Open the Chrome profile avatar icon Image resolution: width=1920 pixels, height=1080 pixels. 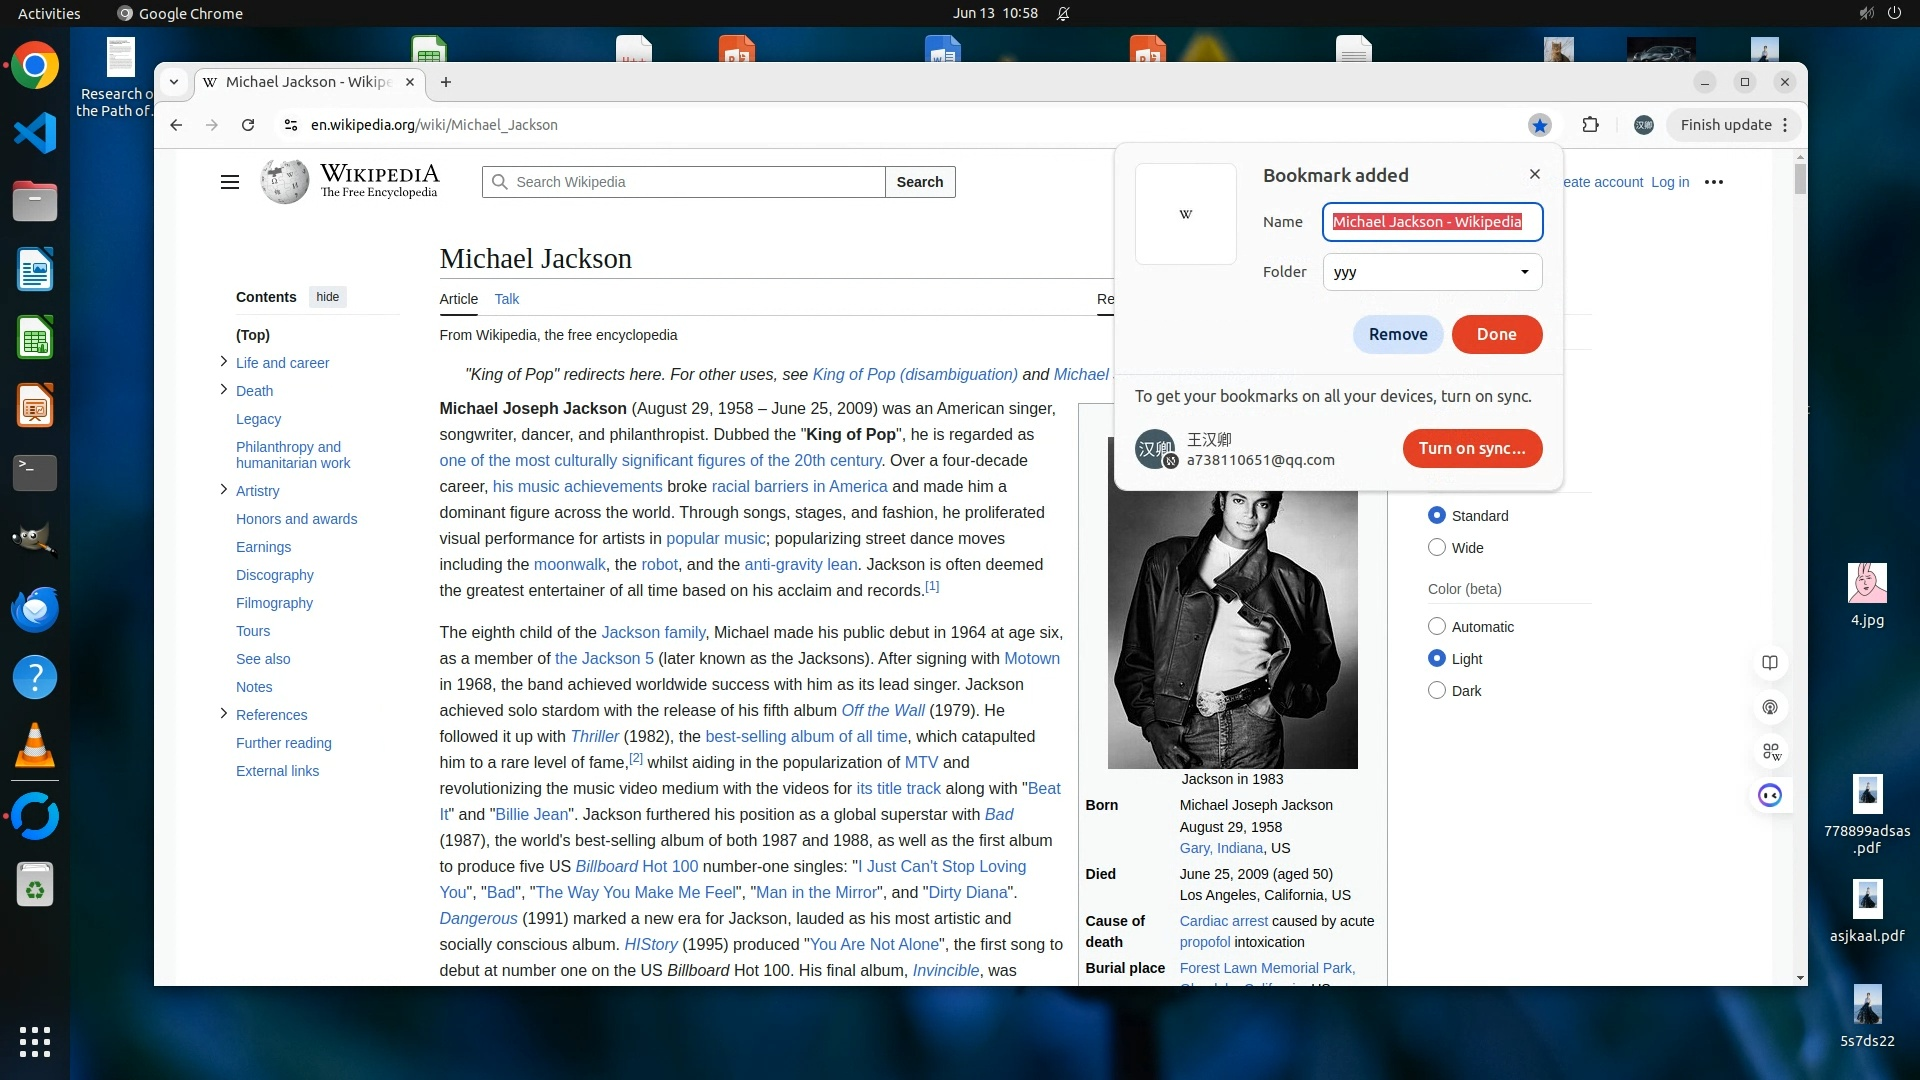pos(1643,125)
